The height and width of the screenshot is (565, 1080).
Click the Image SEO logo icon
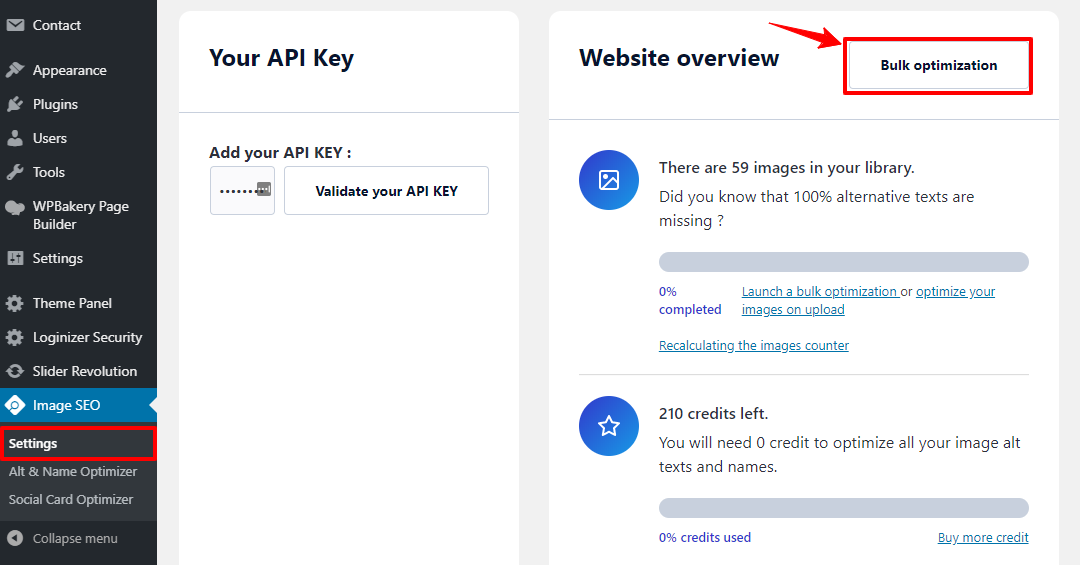pos(14,405)
